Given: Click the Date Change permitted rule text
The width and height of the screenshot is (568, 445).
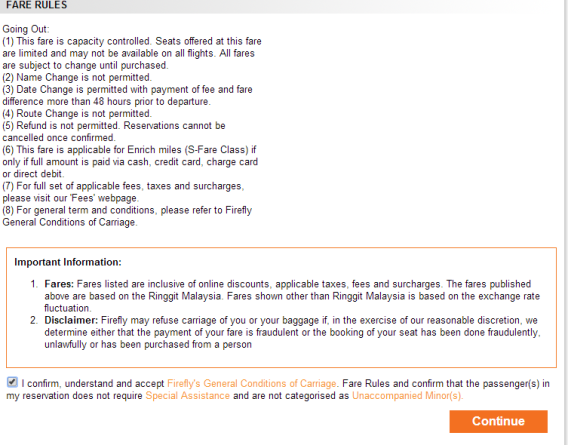Looking at the screenshot, I should 128,95.
